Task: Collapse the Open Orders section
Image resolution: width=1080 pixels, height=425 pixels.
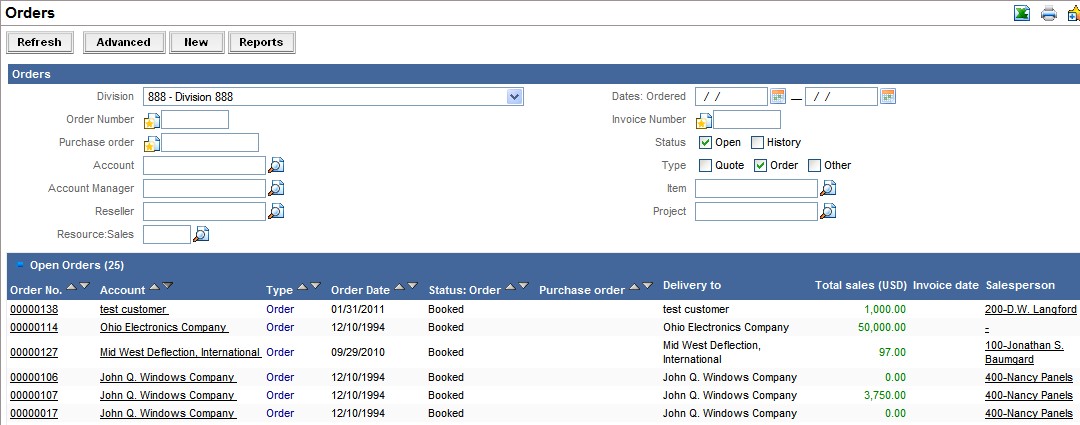Action: (19, 265)
